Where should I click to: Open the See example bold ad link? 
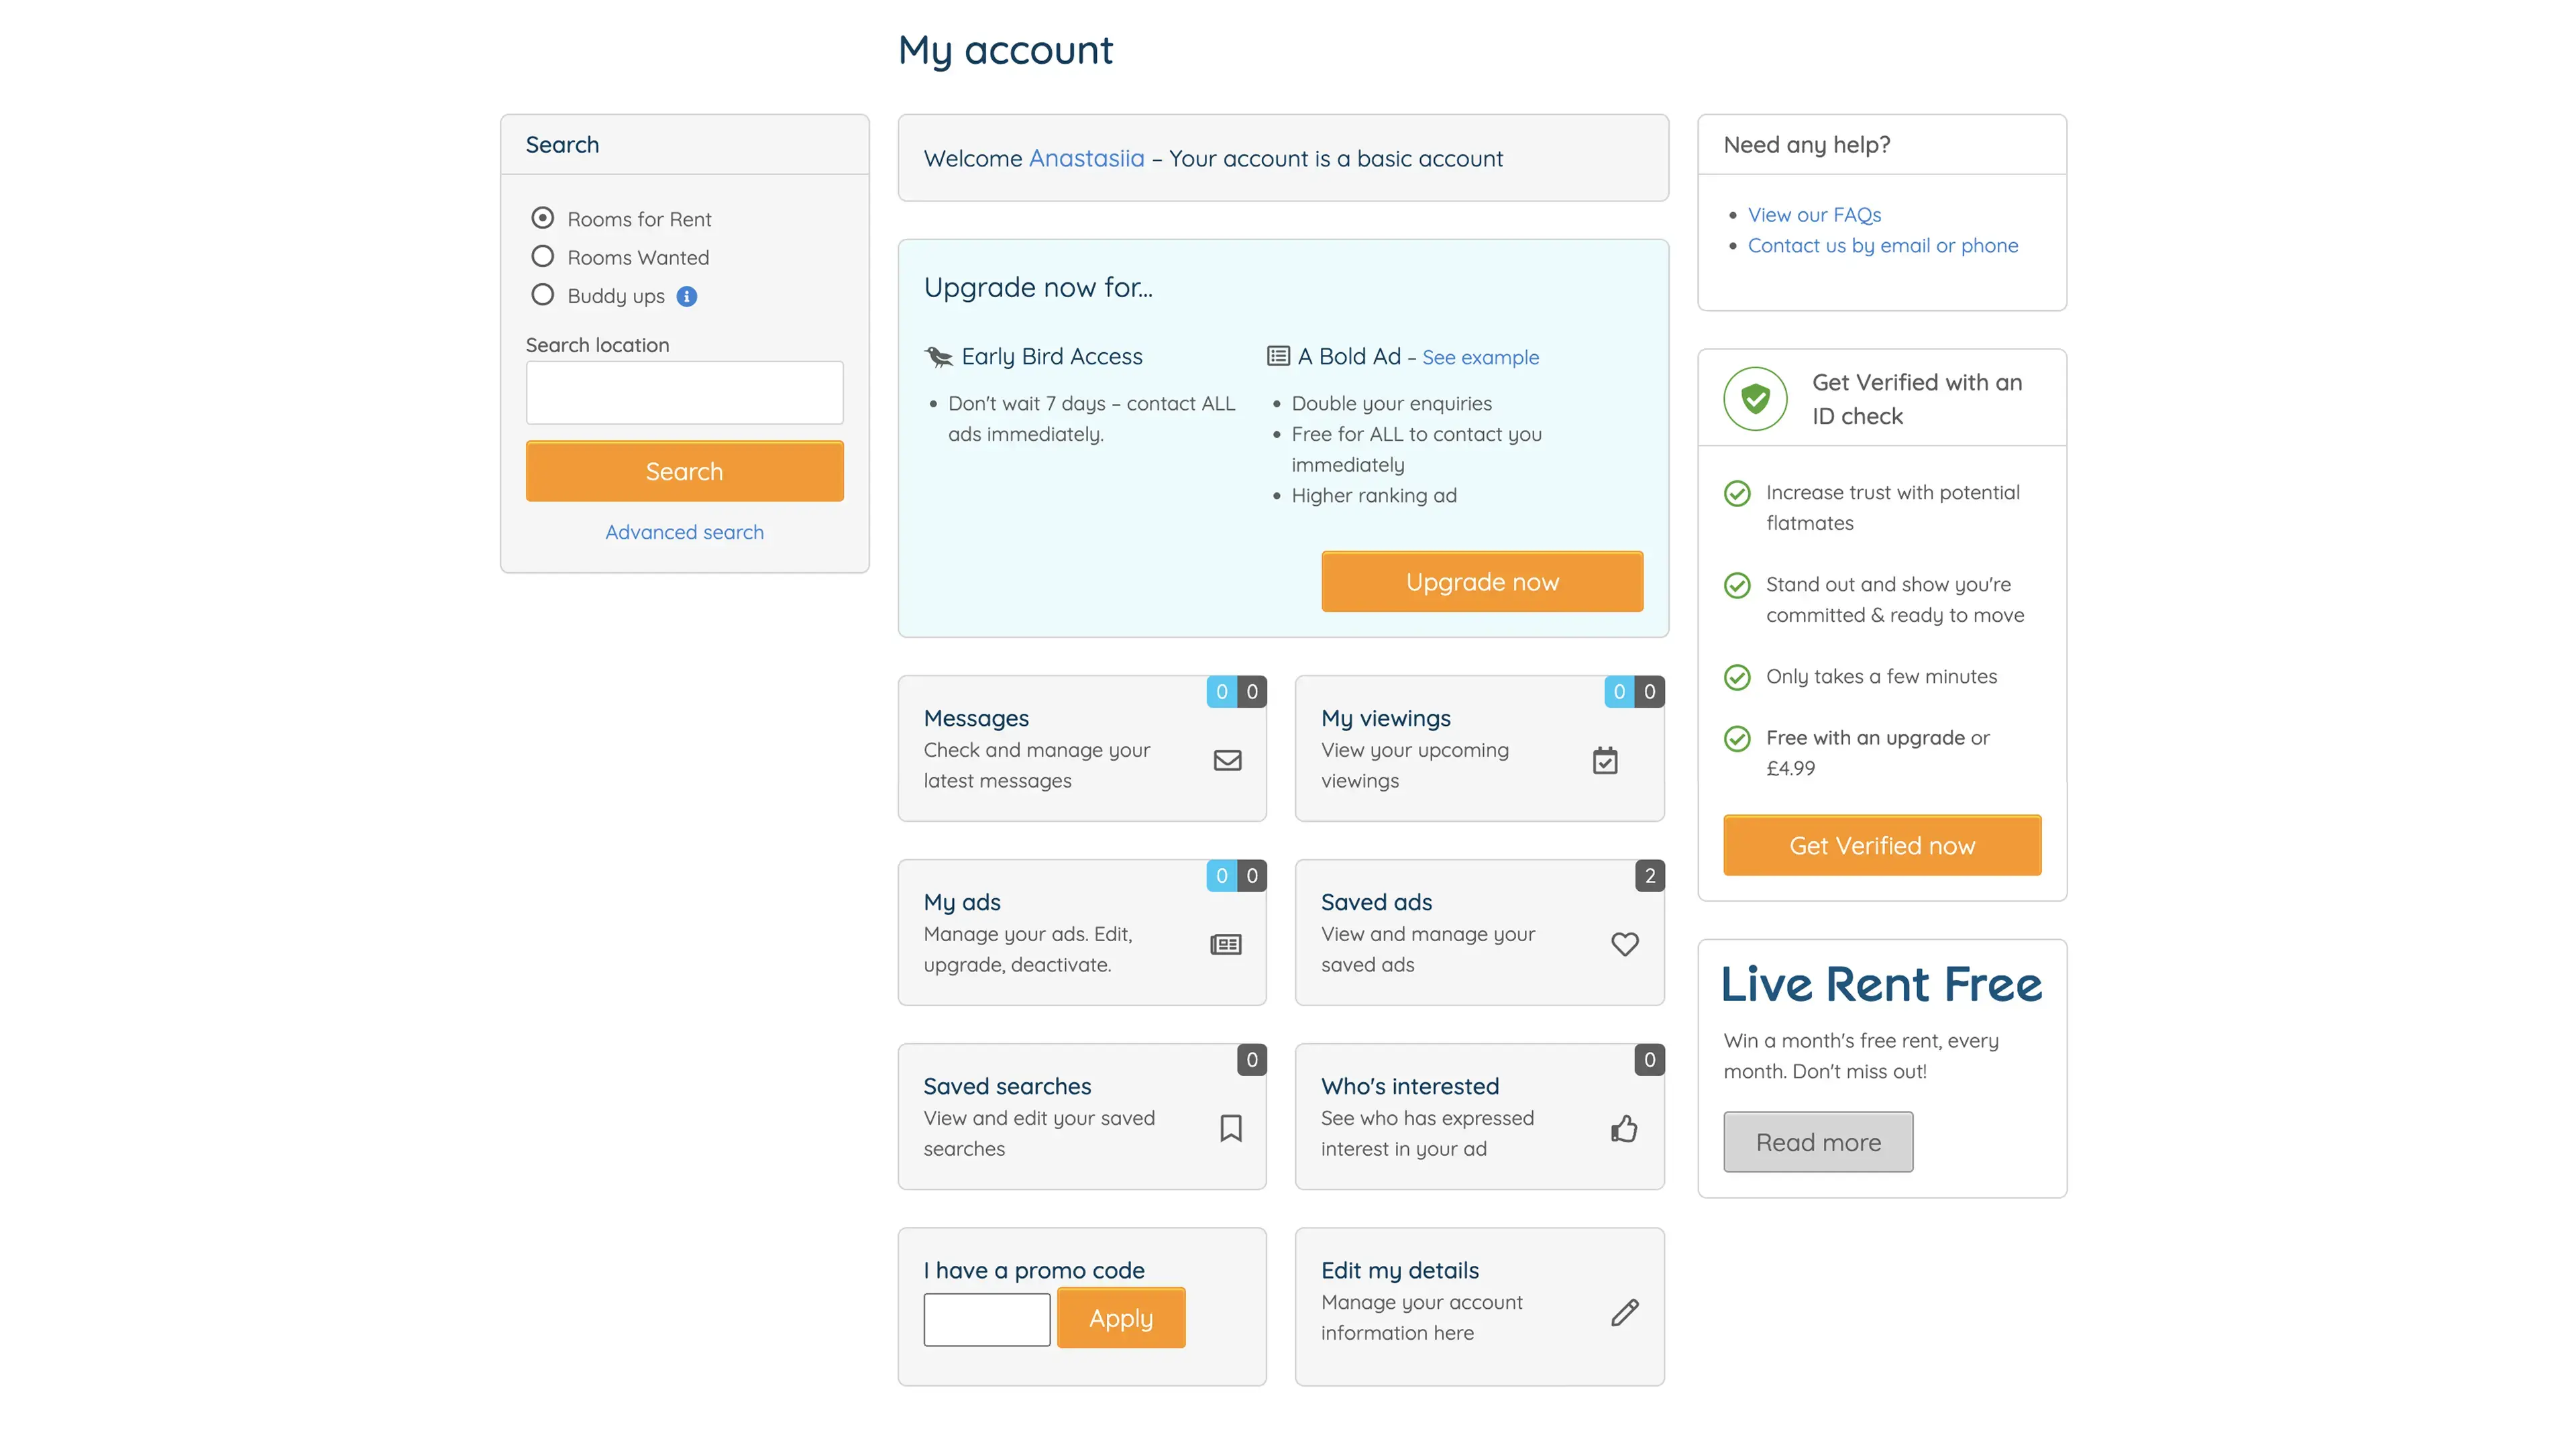click(1480, 357)
